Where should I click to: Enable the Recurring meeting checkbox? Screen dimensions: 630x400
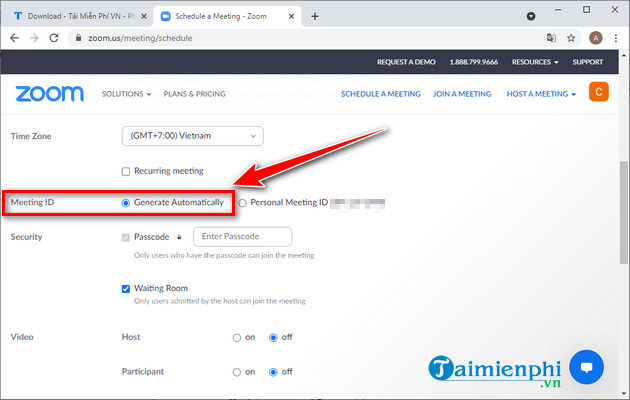tap(125, 171)
